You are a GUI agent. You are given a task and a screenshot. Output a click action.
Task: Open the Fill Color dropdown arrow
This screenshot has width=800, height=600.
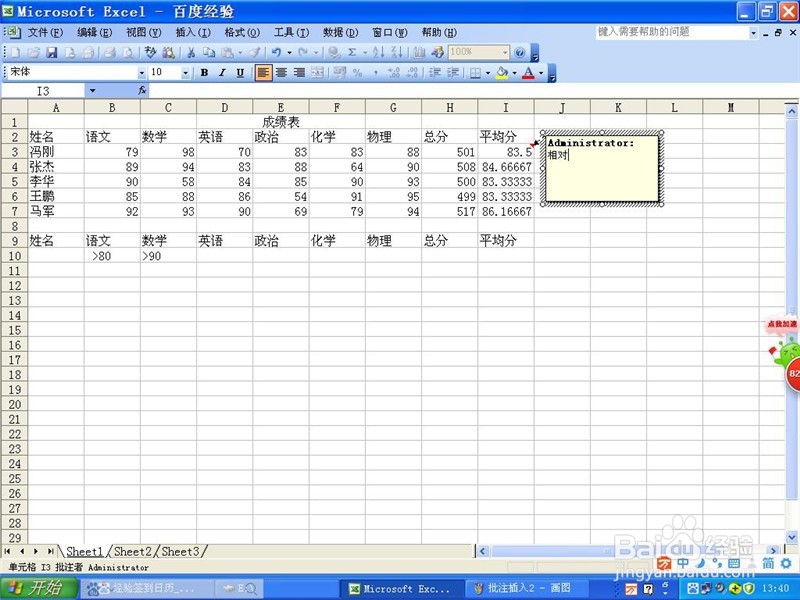(x=514, y=73)
